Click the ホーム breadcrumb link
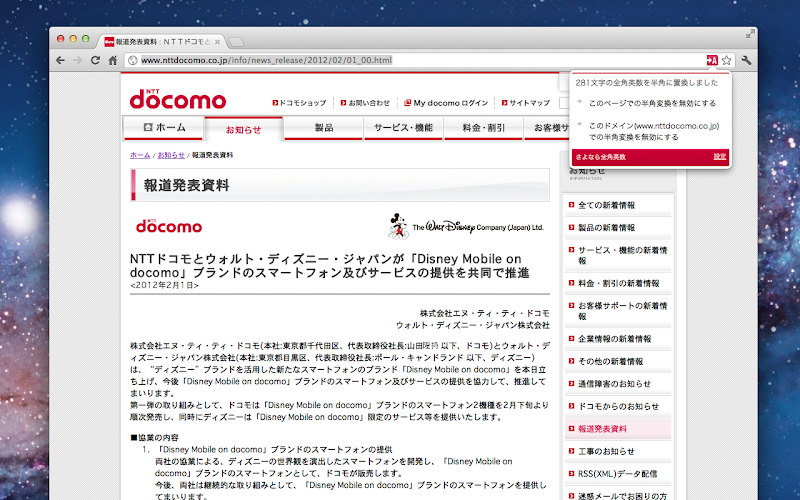 tap(140, 155)
